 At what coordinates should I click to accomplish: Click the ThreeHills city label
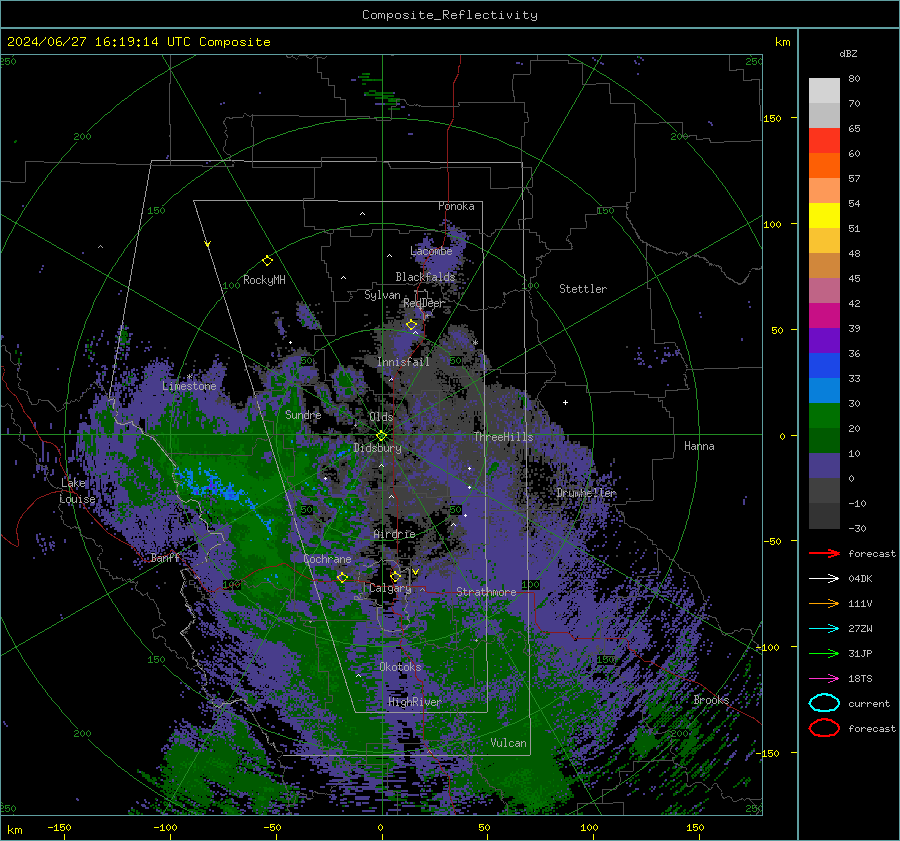503,437
